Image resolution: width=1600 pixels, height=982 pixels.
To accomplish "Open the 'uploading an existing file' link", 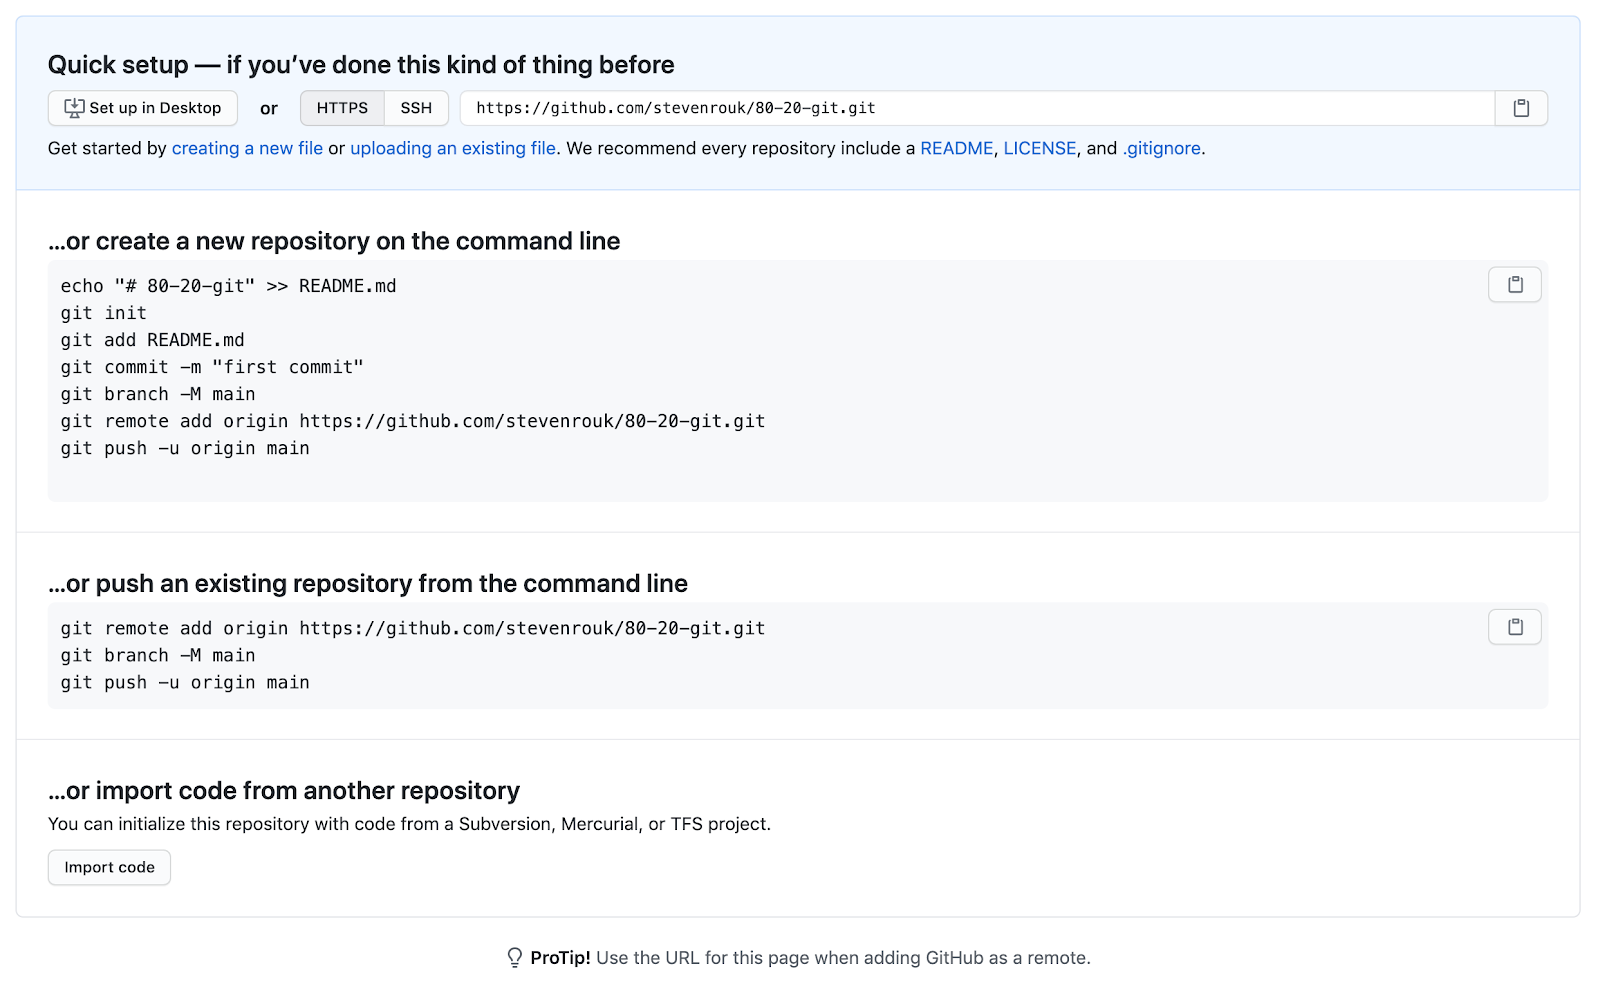I will coord(452,148).
